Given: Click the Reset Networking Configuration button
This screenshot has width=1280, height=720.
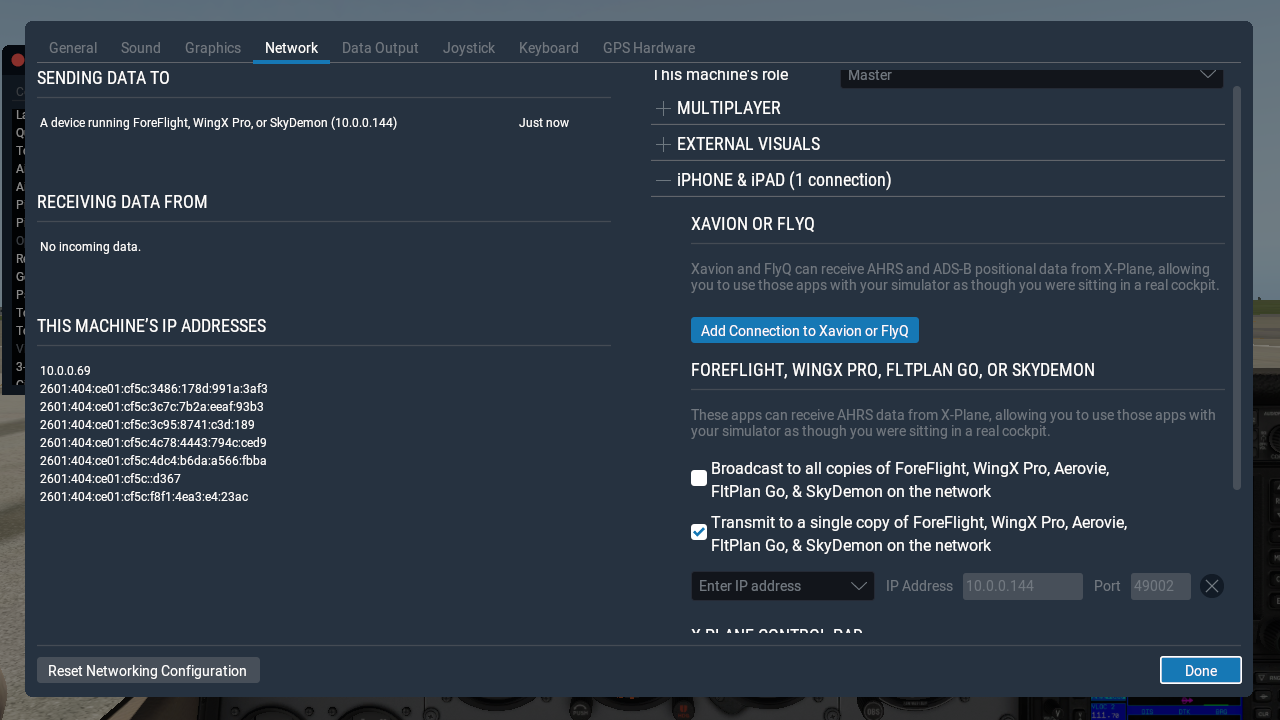Looking at the screenshot, I should pos(148,670).
